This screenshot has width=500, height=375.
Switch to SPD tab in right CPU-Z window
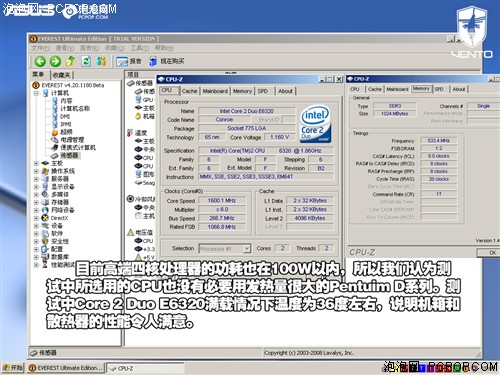[439, 89]
